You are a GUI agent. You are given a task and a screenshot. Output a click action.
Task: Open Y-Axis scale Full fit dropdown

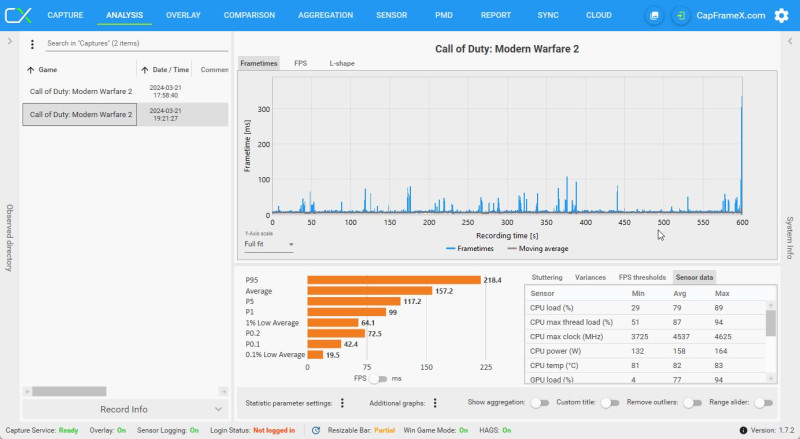pos(269,245)
